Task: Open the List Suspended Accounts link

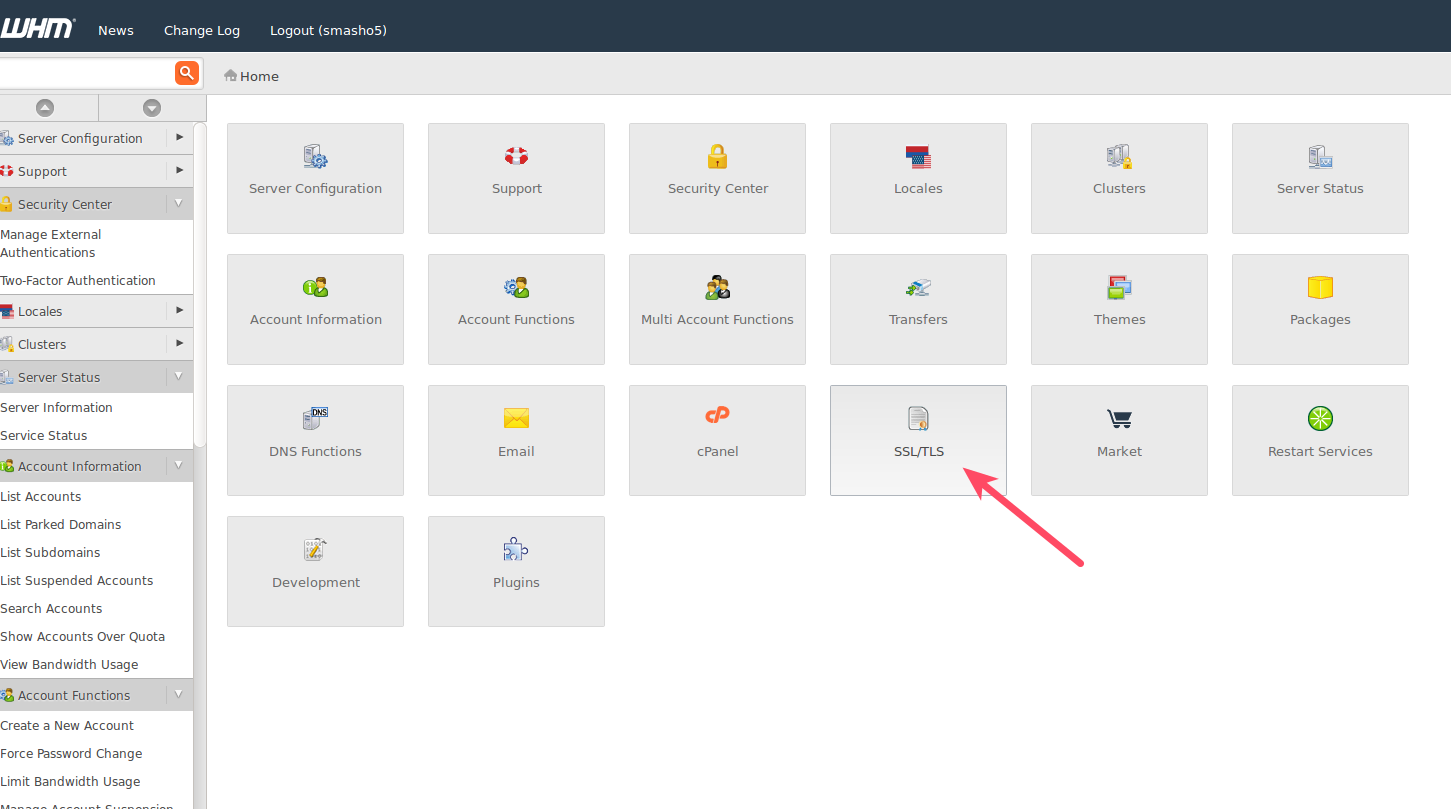Action: 77,580
